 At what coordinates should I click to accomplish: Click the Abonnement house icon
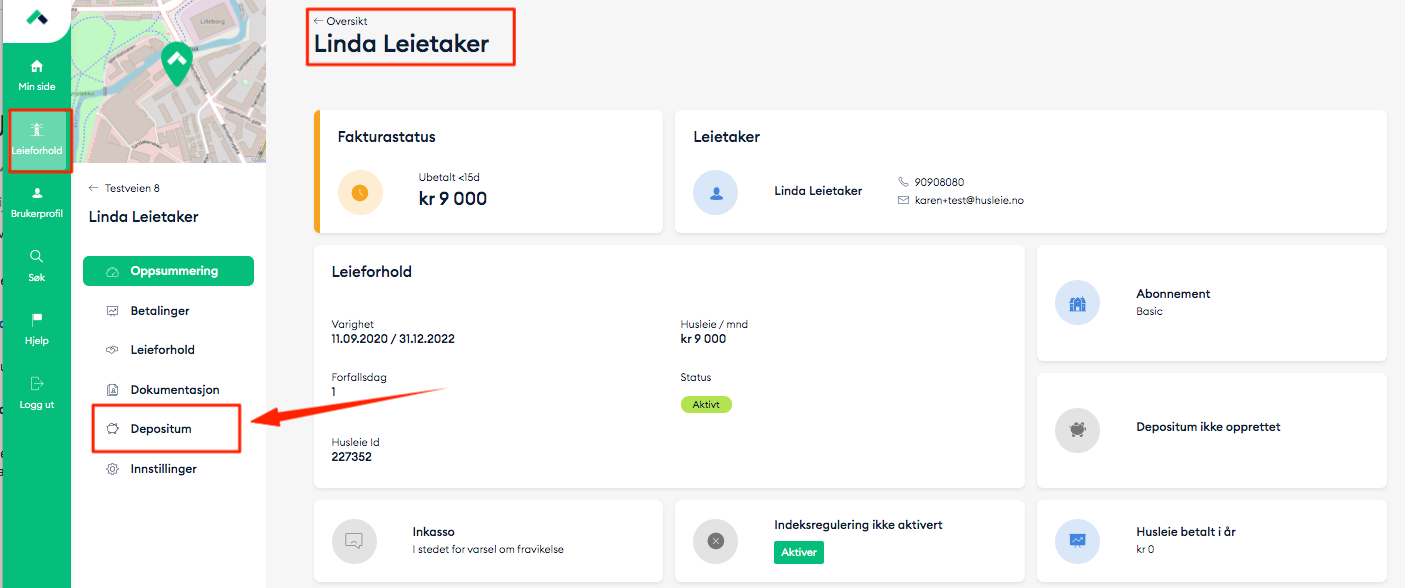pyautogui.click(x=1077, y=303)
